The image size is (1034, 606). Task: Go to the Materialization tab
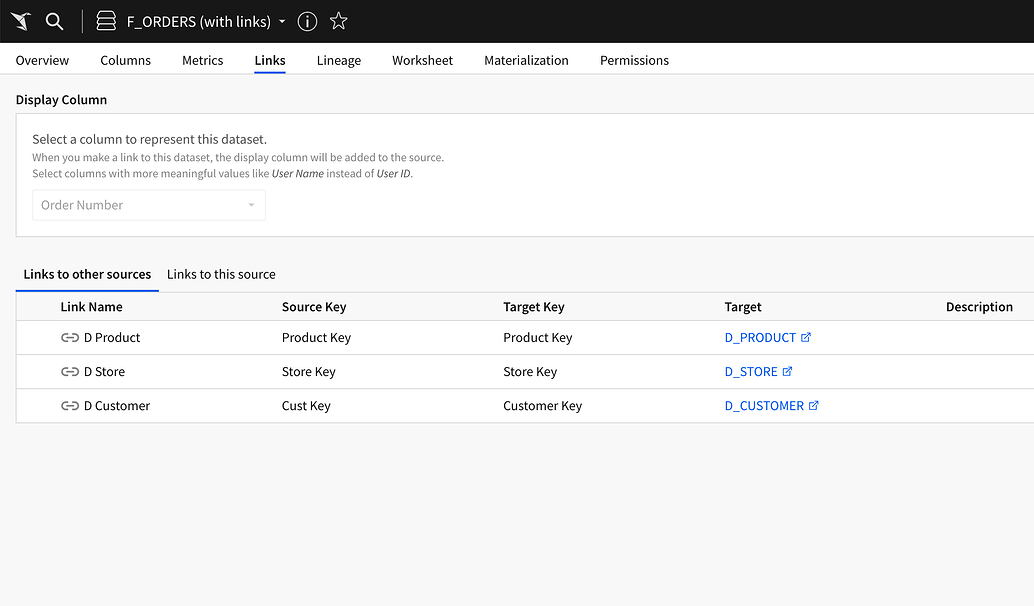pyautogui.click(x=526, y=60)
